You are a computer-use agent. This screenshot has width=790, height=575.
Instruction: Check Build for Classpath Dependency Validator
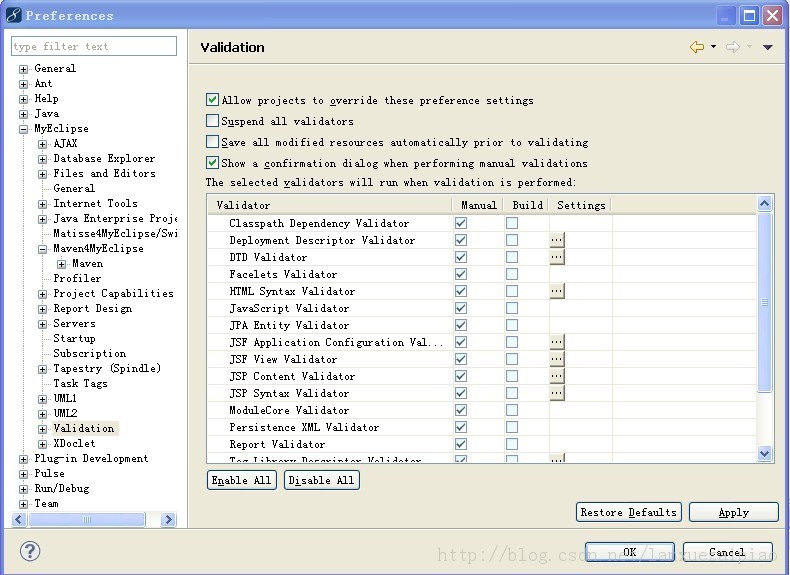coord(512,223)
